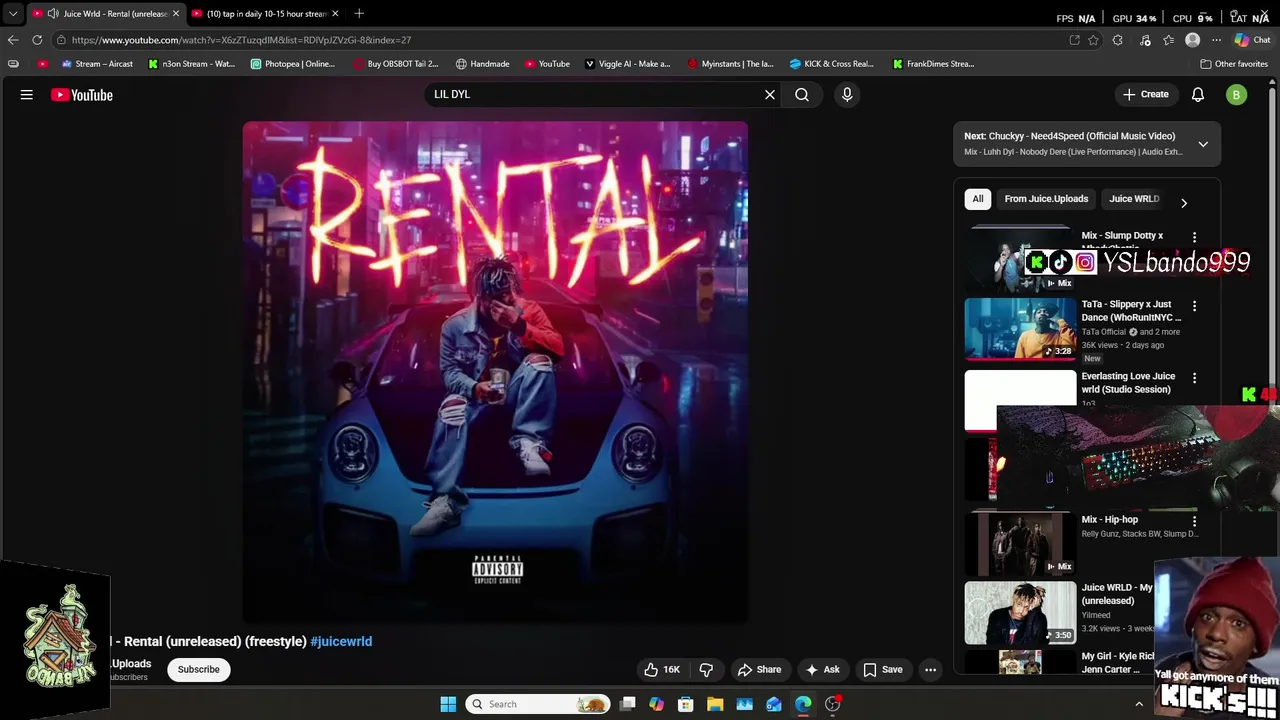Play the TaTa - Slippery thumbnail

pyautogui.click(x=1020, y=328)
